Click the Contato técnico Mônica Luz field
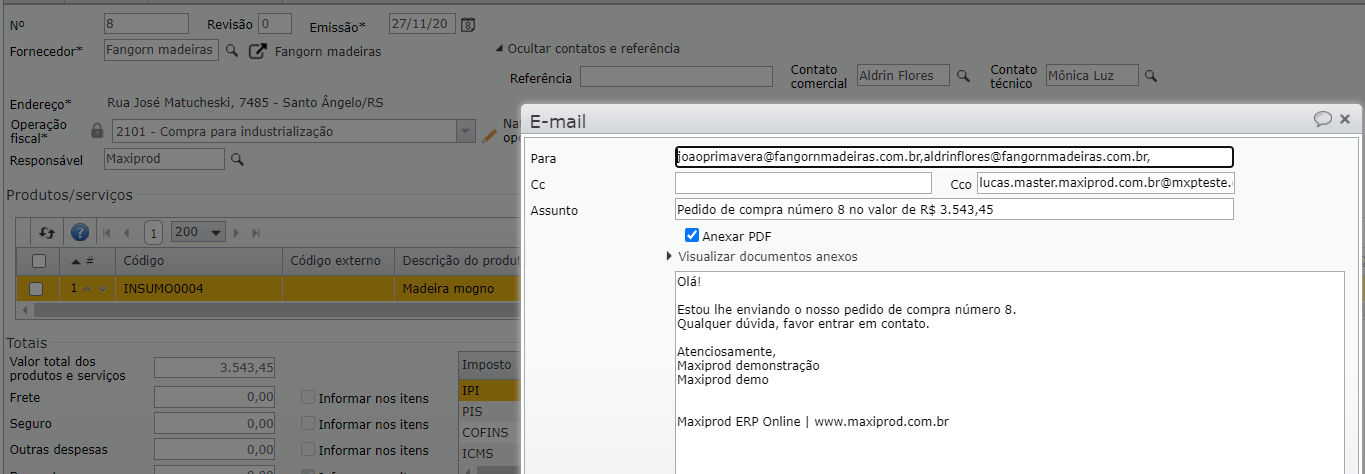Viewport: 1365px width, 474px height. [1092, 76]
